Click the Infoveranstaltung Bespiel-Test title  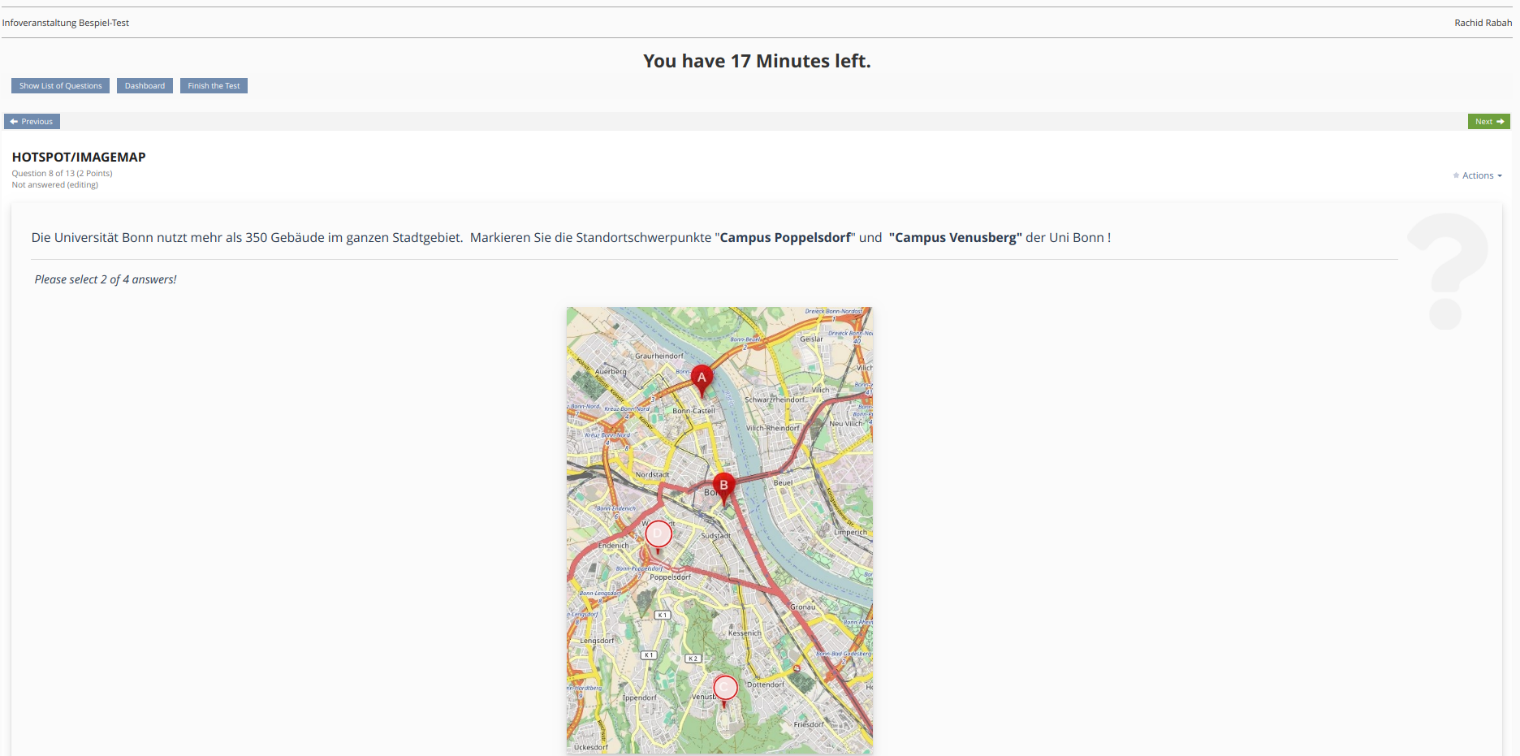click(x=66, y=23)
